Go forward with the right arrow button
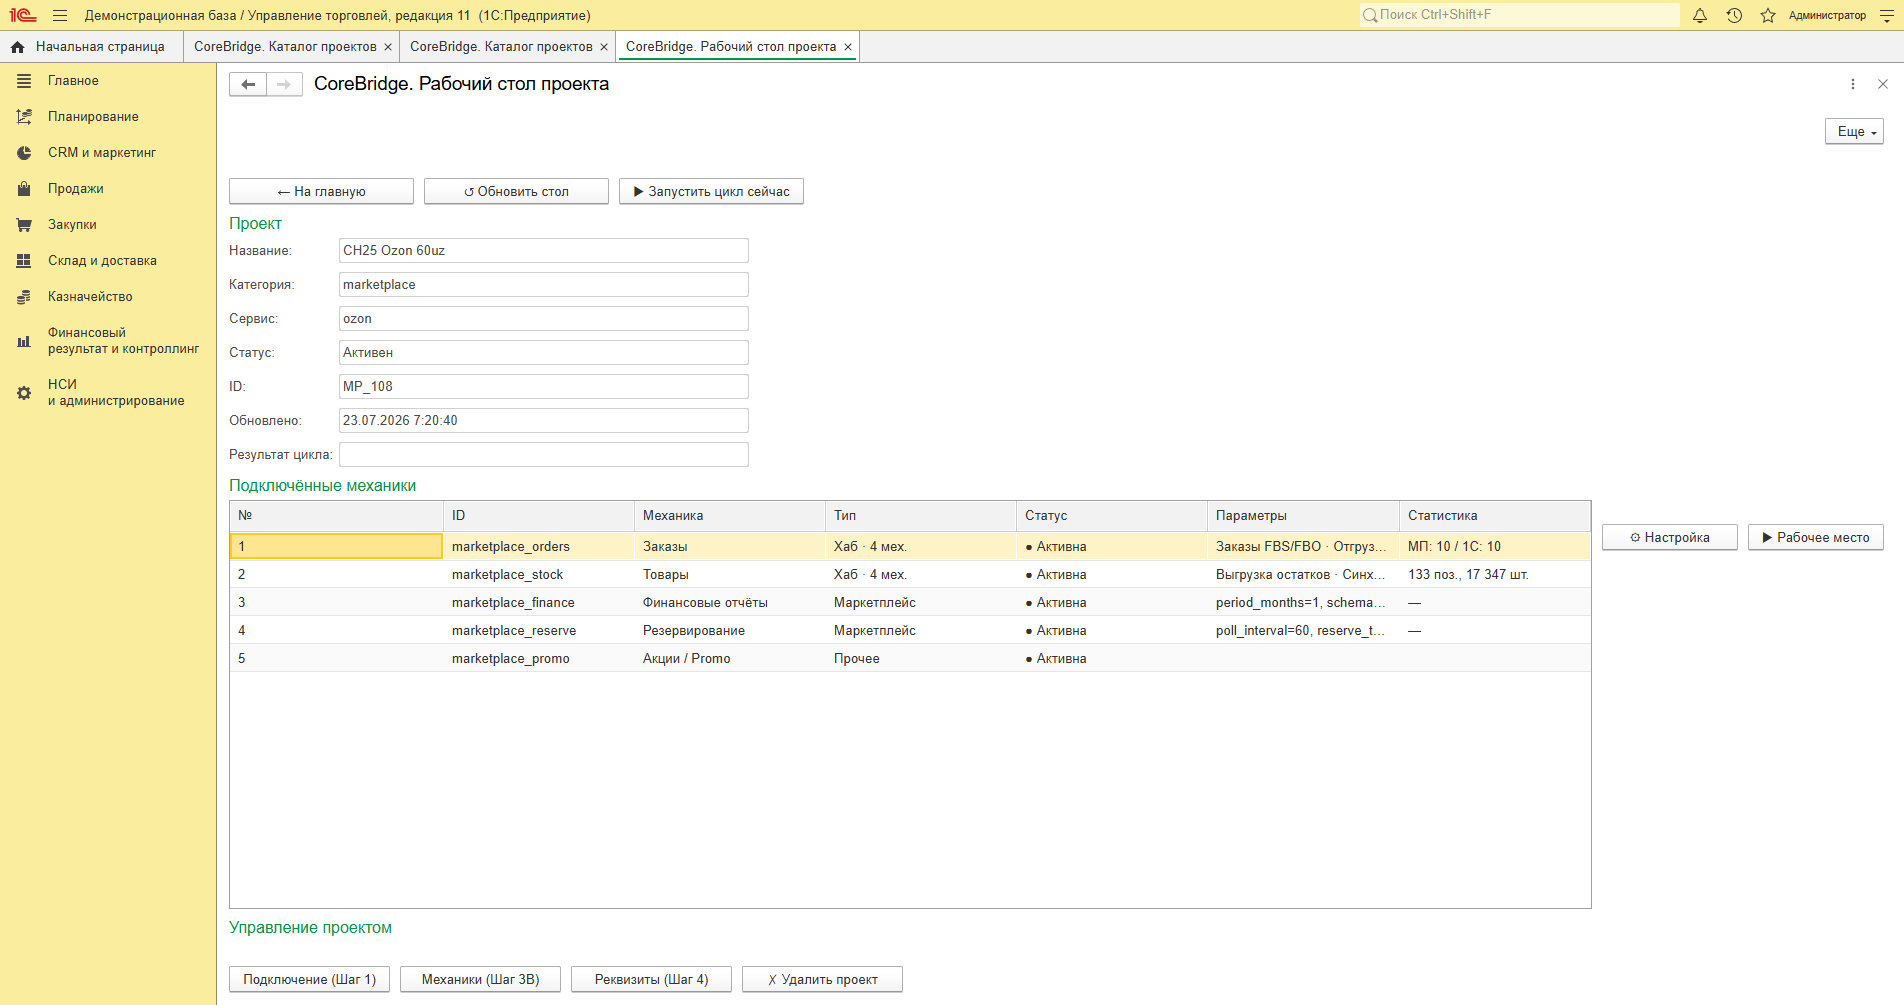This screenshot has height=1005, width=1904. click(x=284, y=85)
